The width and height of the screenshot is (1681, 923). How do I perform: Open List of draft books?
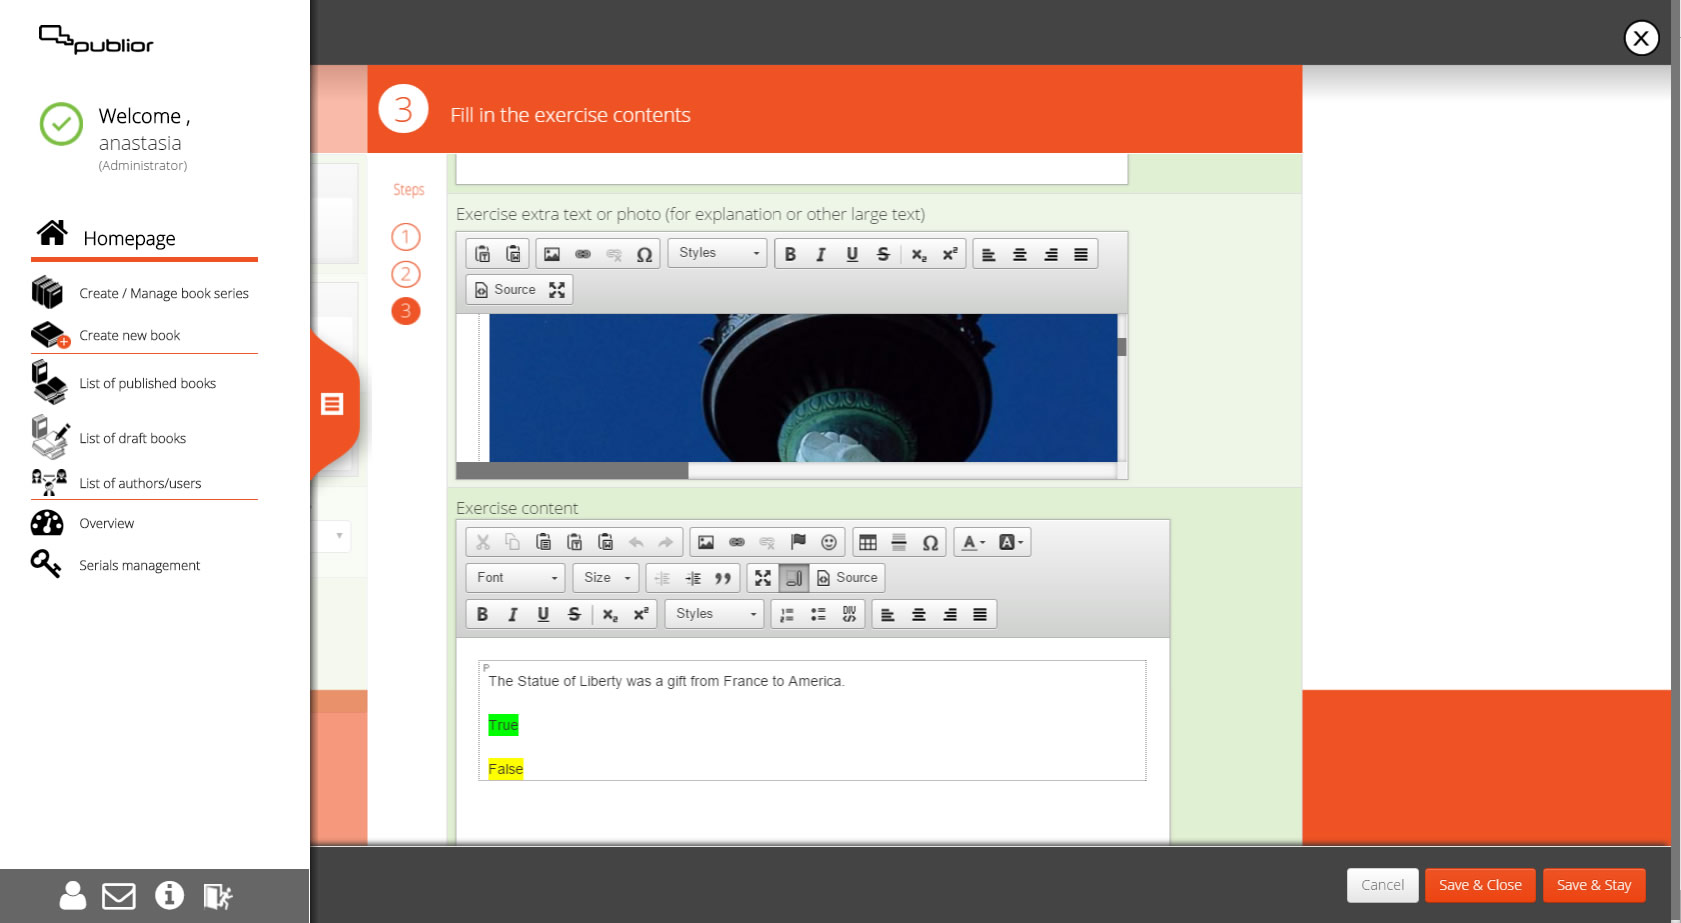(x=132, y=438)
